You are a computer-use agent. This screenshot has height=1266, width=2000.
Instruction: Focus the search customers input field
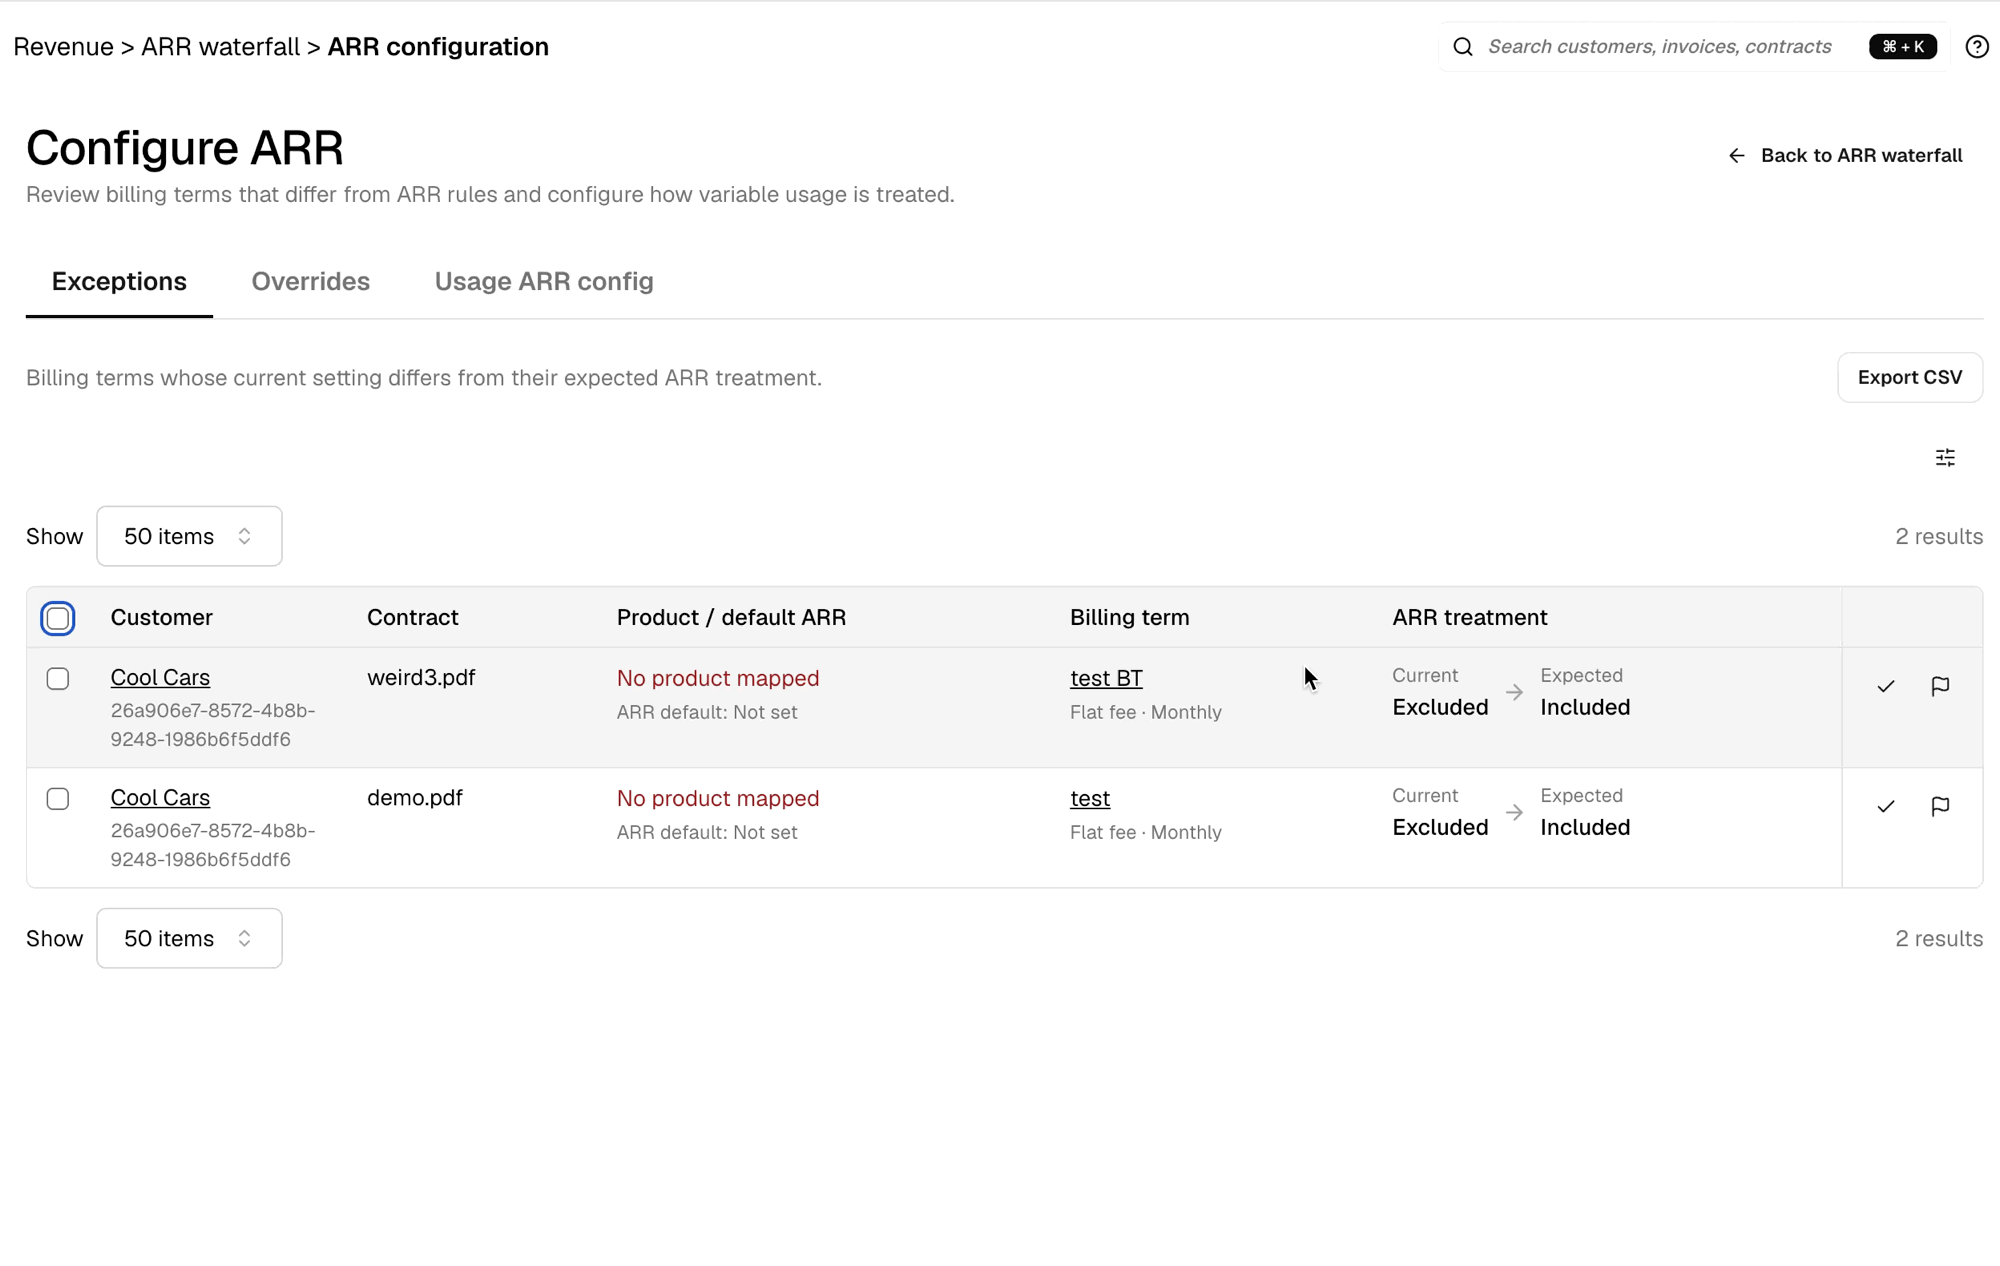point(1660,47)
